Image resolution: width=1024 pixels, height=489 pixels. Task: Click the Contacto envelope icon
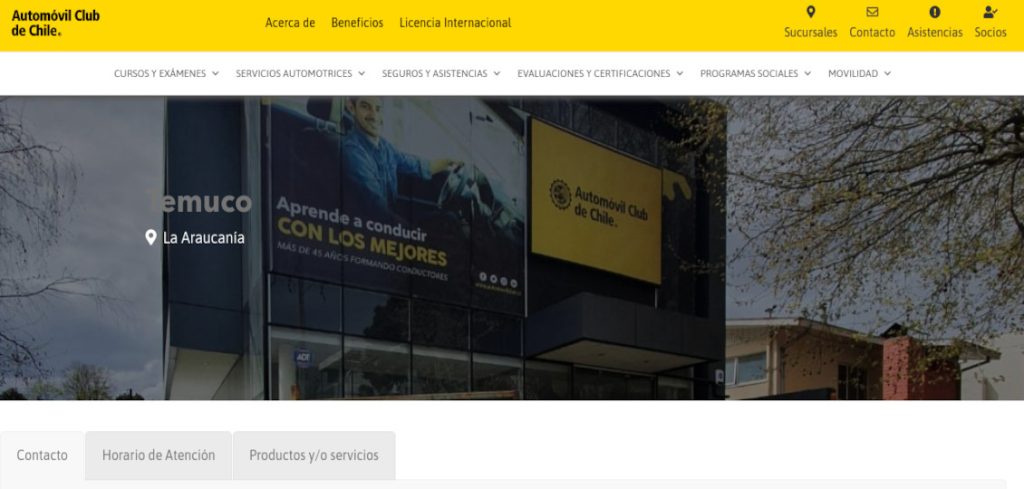click(x=872, y=12)
